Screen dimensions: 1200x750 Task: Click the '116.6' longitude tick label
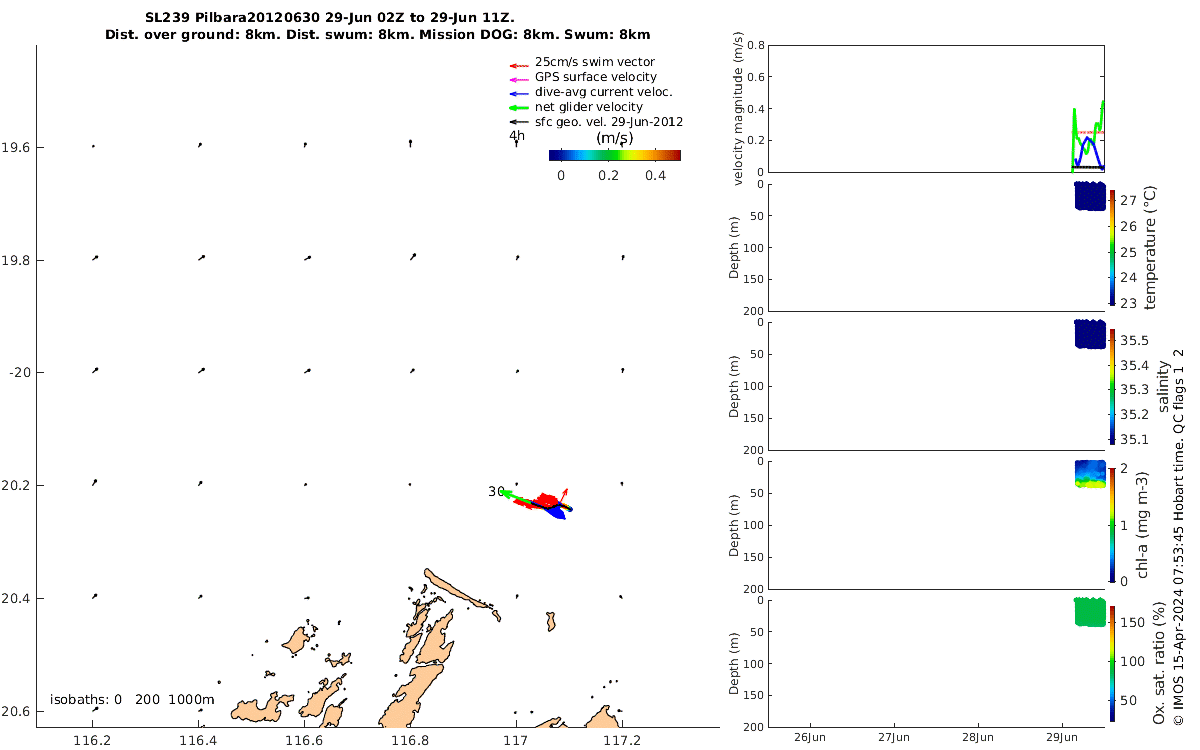tap(304, 741)
